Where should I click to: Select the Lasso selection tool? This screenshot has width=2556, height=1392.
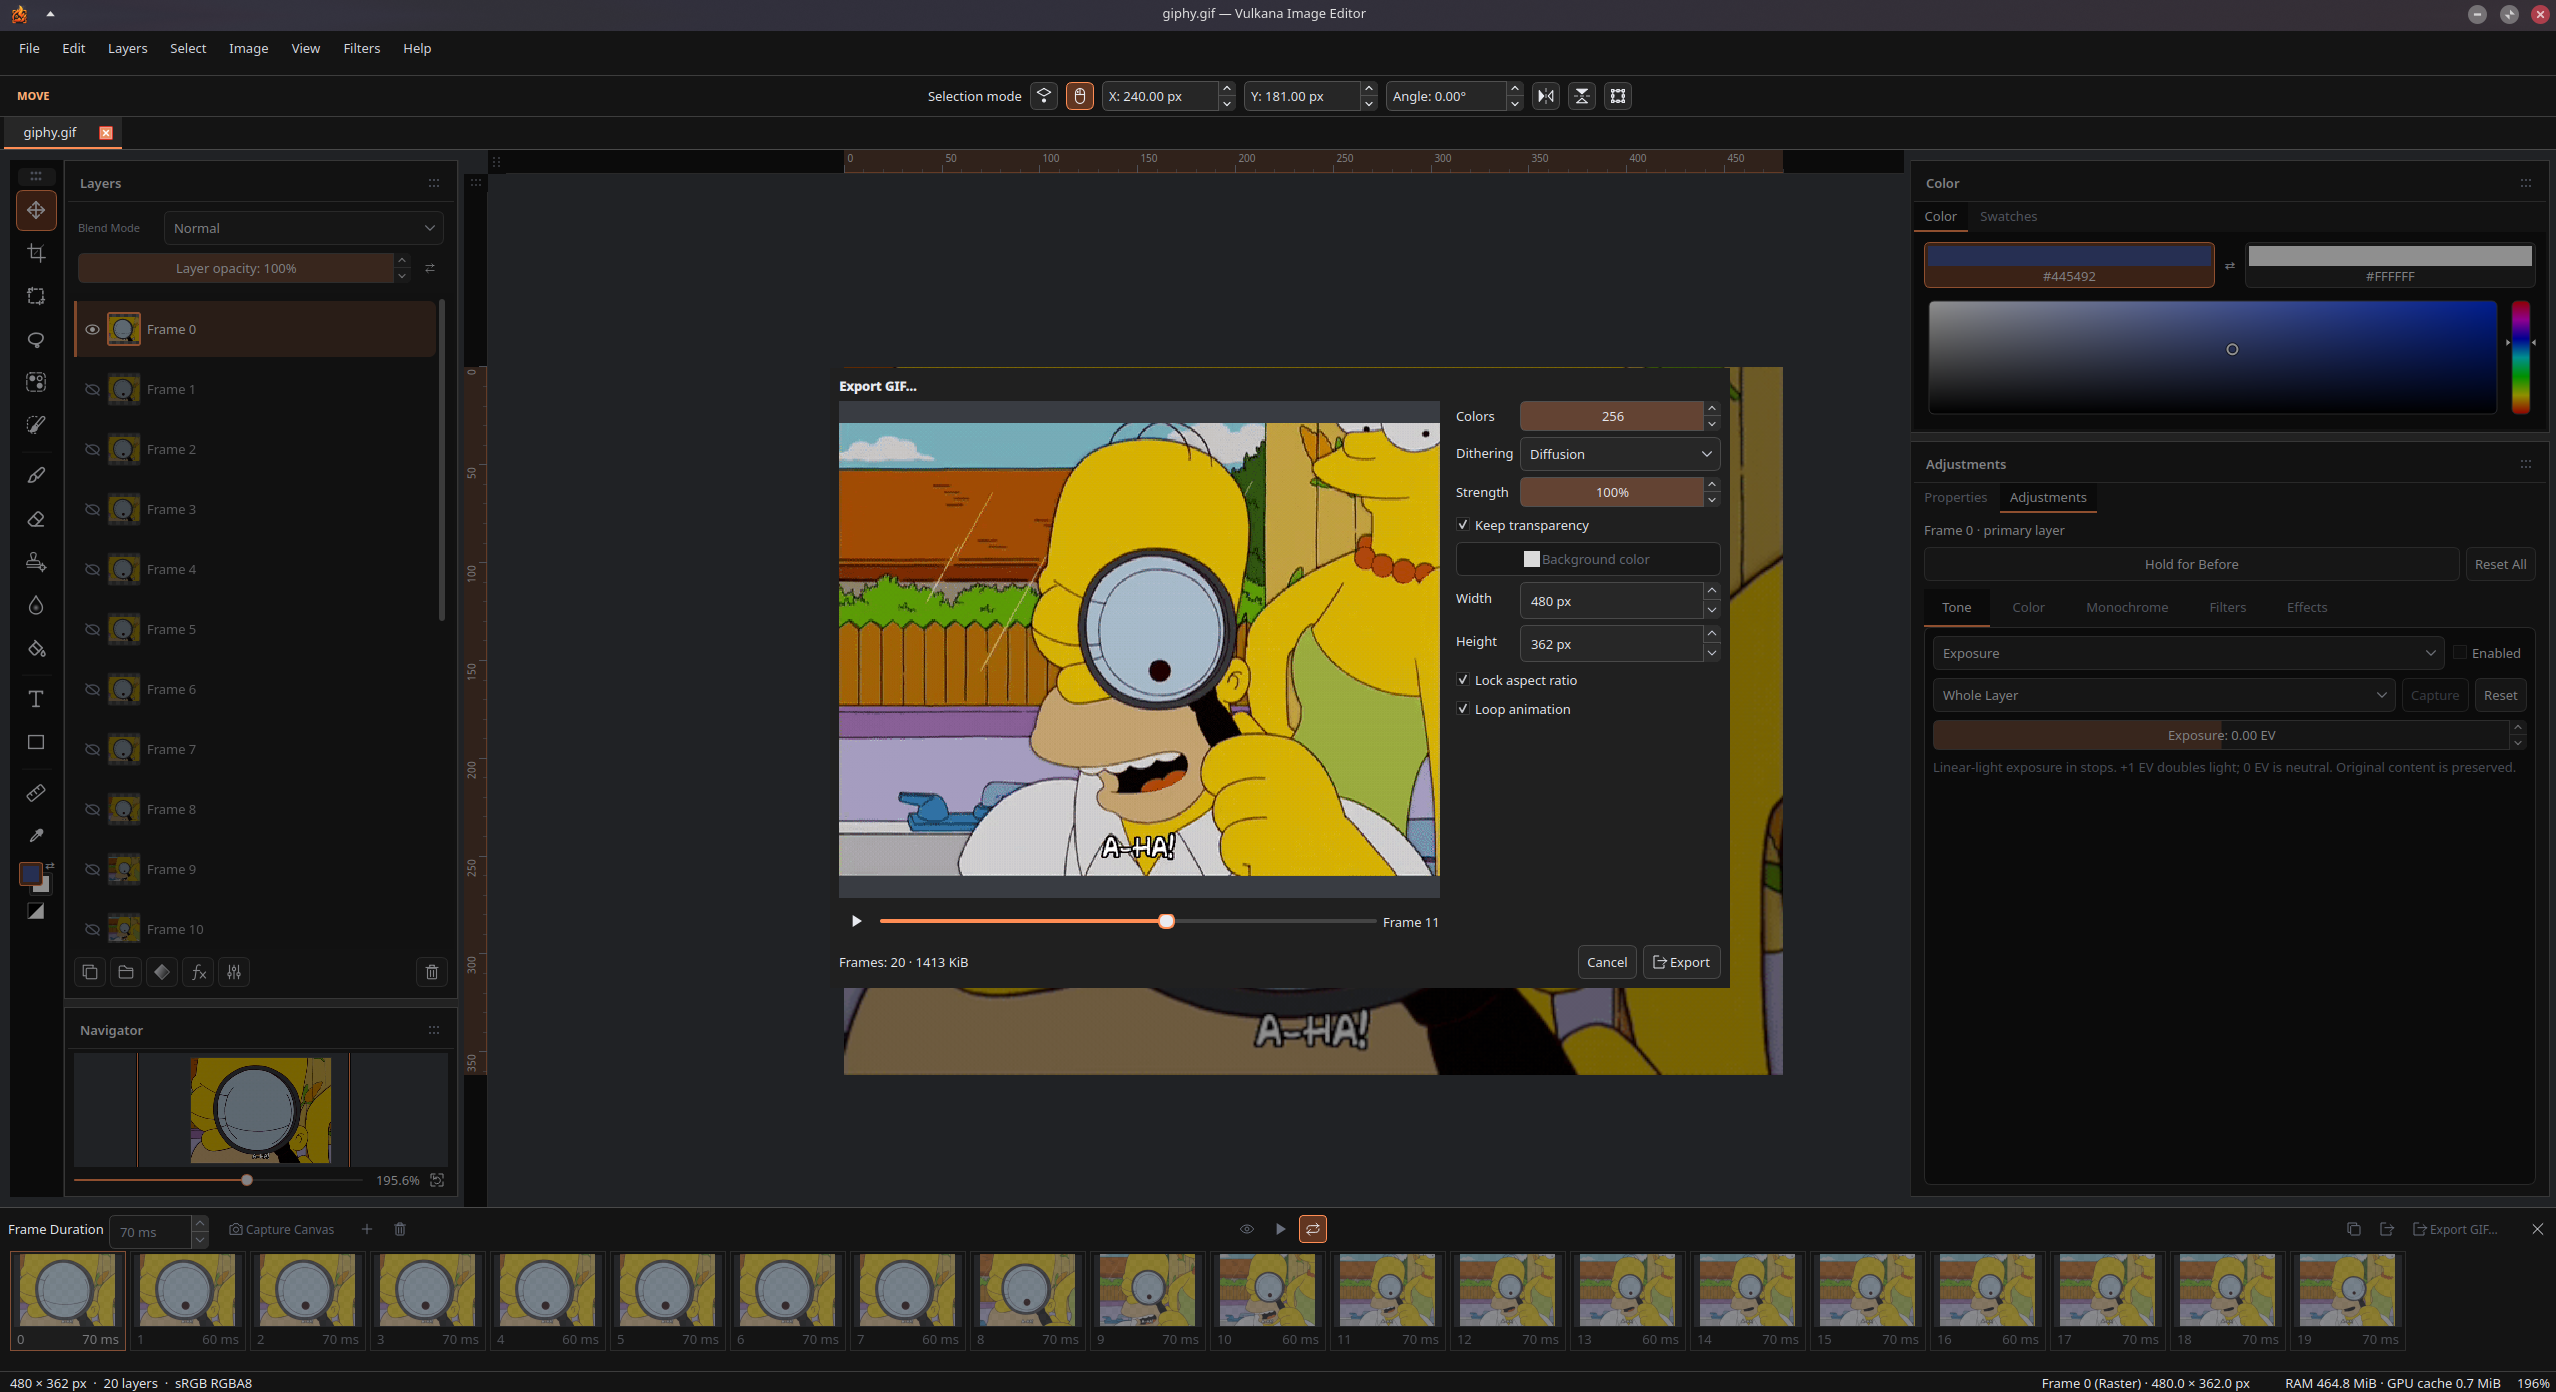coord(36,339)
